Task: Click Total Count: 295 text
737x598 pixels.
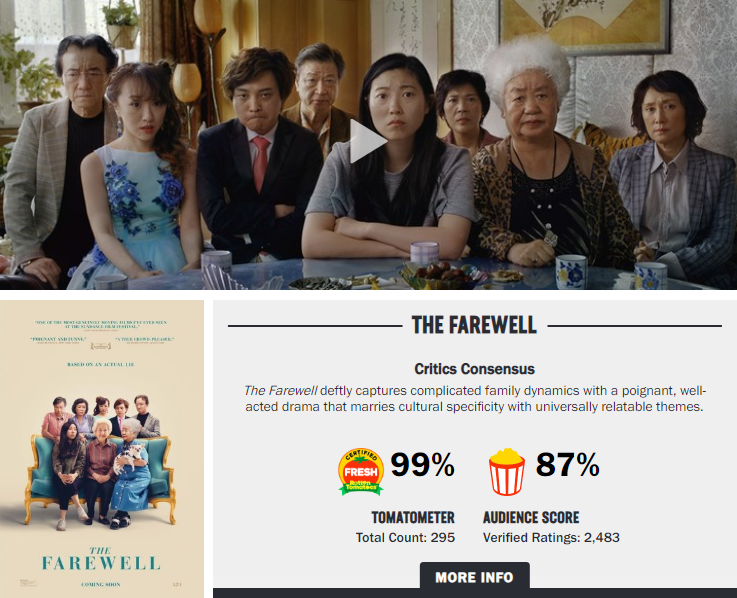Action: (x=405, y=537)
